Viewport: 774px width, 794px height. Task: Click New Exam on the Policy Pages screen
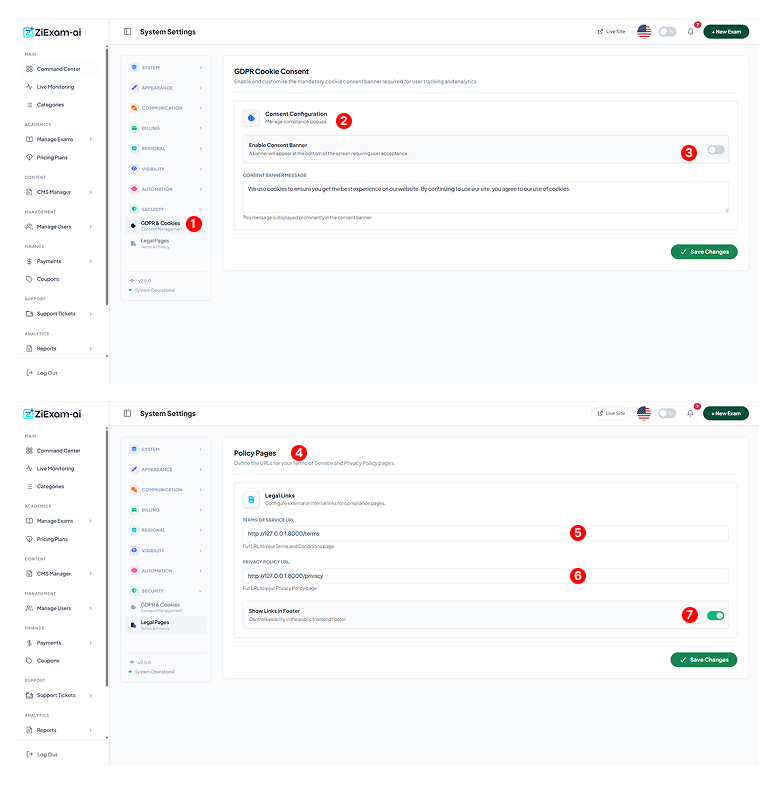(726, 413)
